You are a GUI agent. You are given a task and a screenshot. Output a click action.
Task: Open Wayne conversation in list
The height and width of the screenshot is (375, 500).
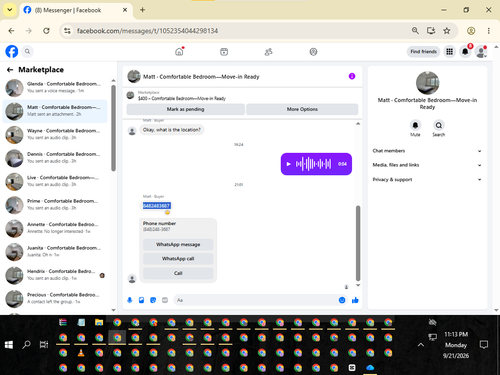(x=55, y=134)
